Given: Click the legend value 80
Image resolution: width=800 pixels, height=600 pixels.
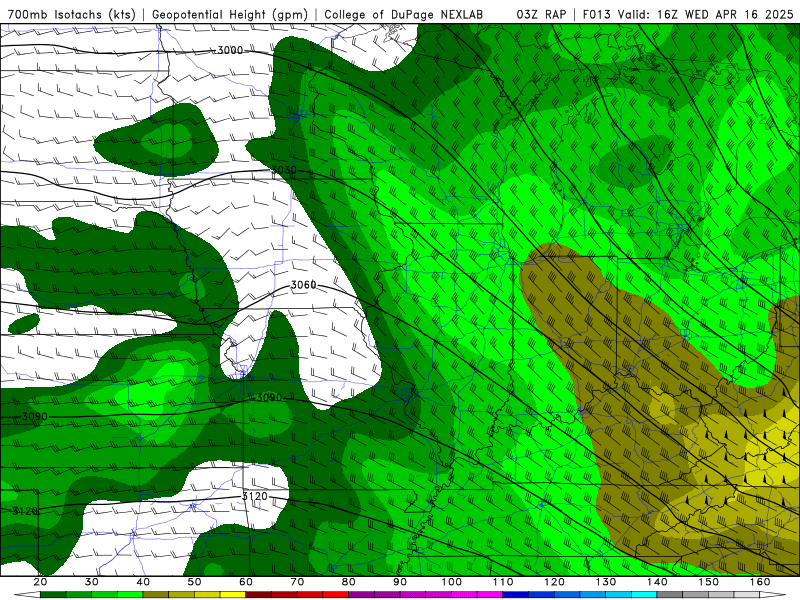Looking at the screenshot, I should coord(348,582).
